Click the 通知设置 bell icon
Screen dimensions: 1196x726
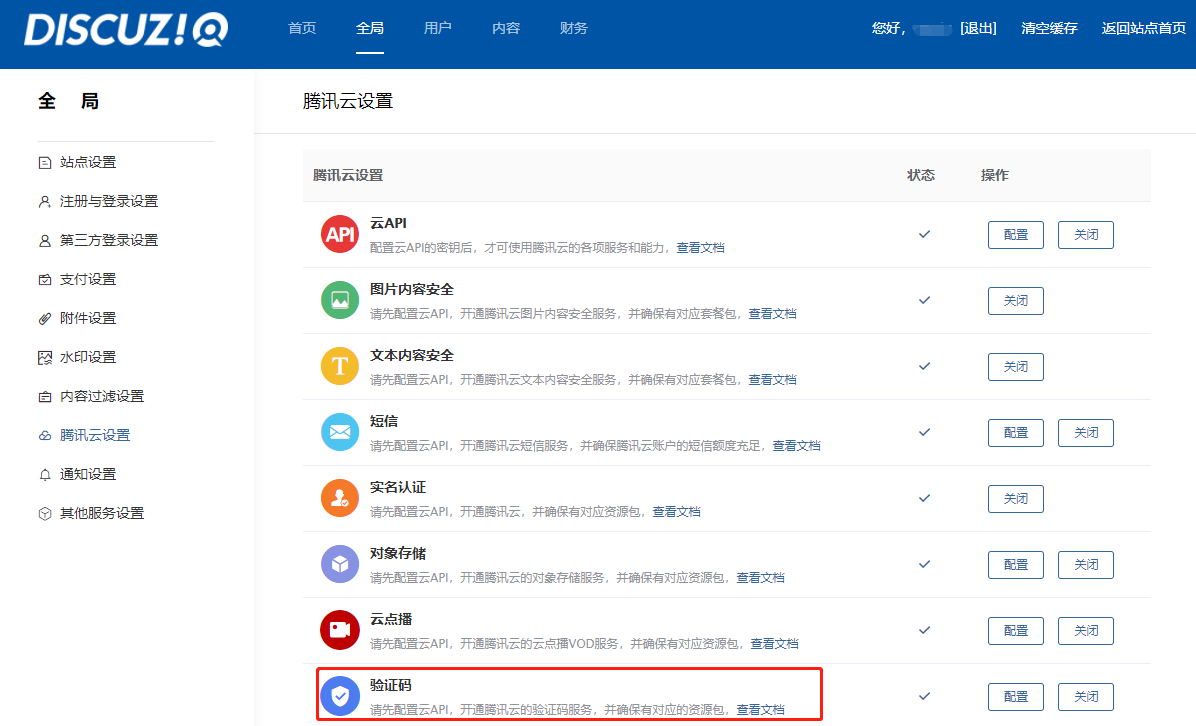click(45, 474)
